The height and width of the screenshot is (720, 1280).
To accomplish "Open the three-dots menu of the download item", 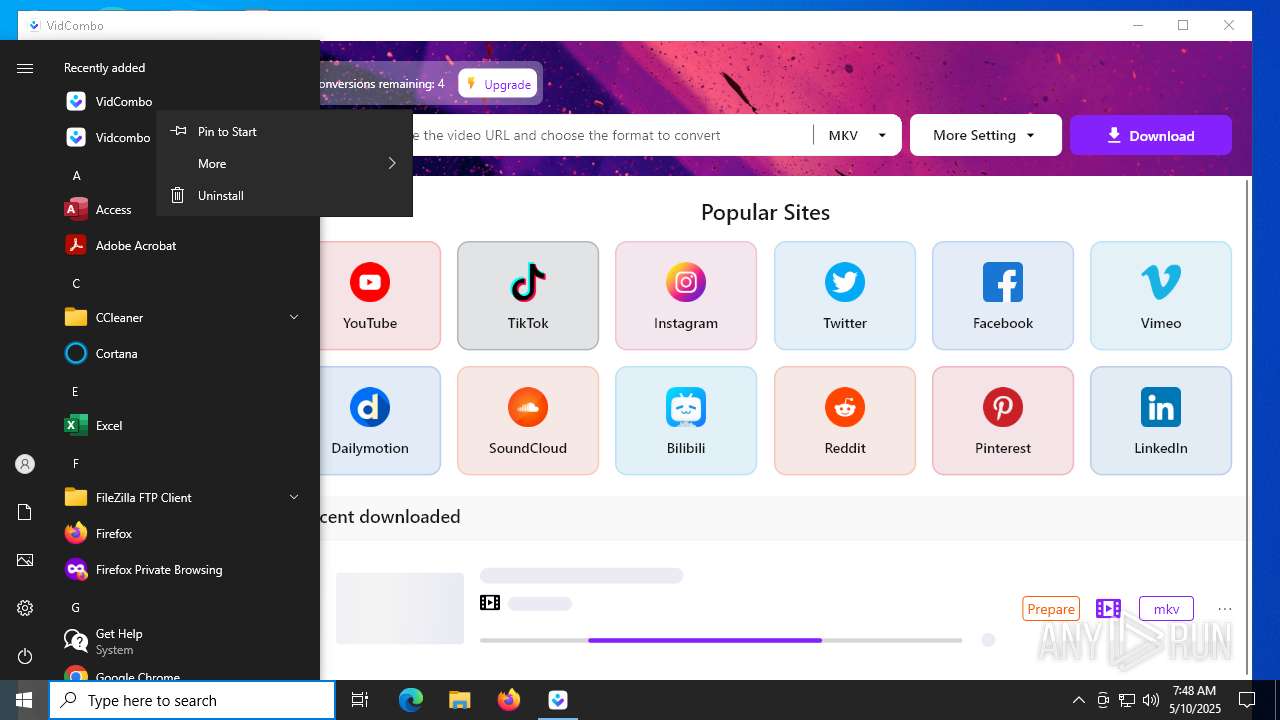I will coord(1225,609).
